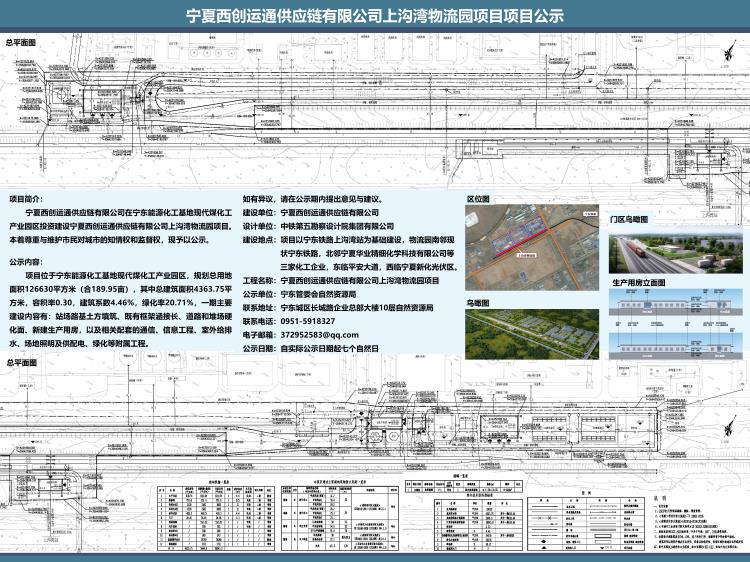Click the 公示单位 宁东管委会自然资源局 line
The height and width of the screenshot is (562, 750).
(299, 294)
